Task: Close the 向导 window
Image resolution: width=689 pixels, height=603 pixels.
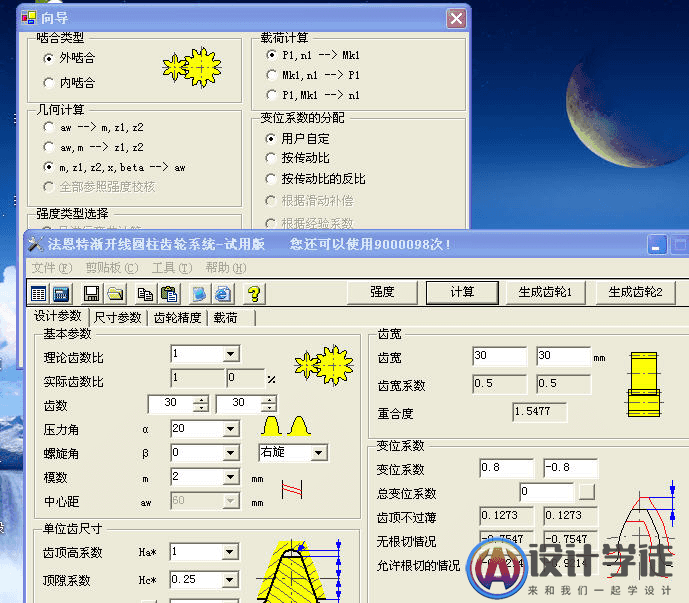Action: pos(457,18)
